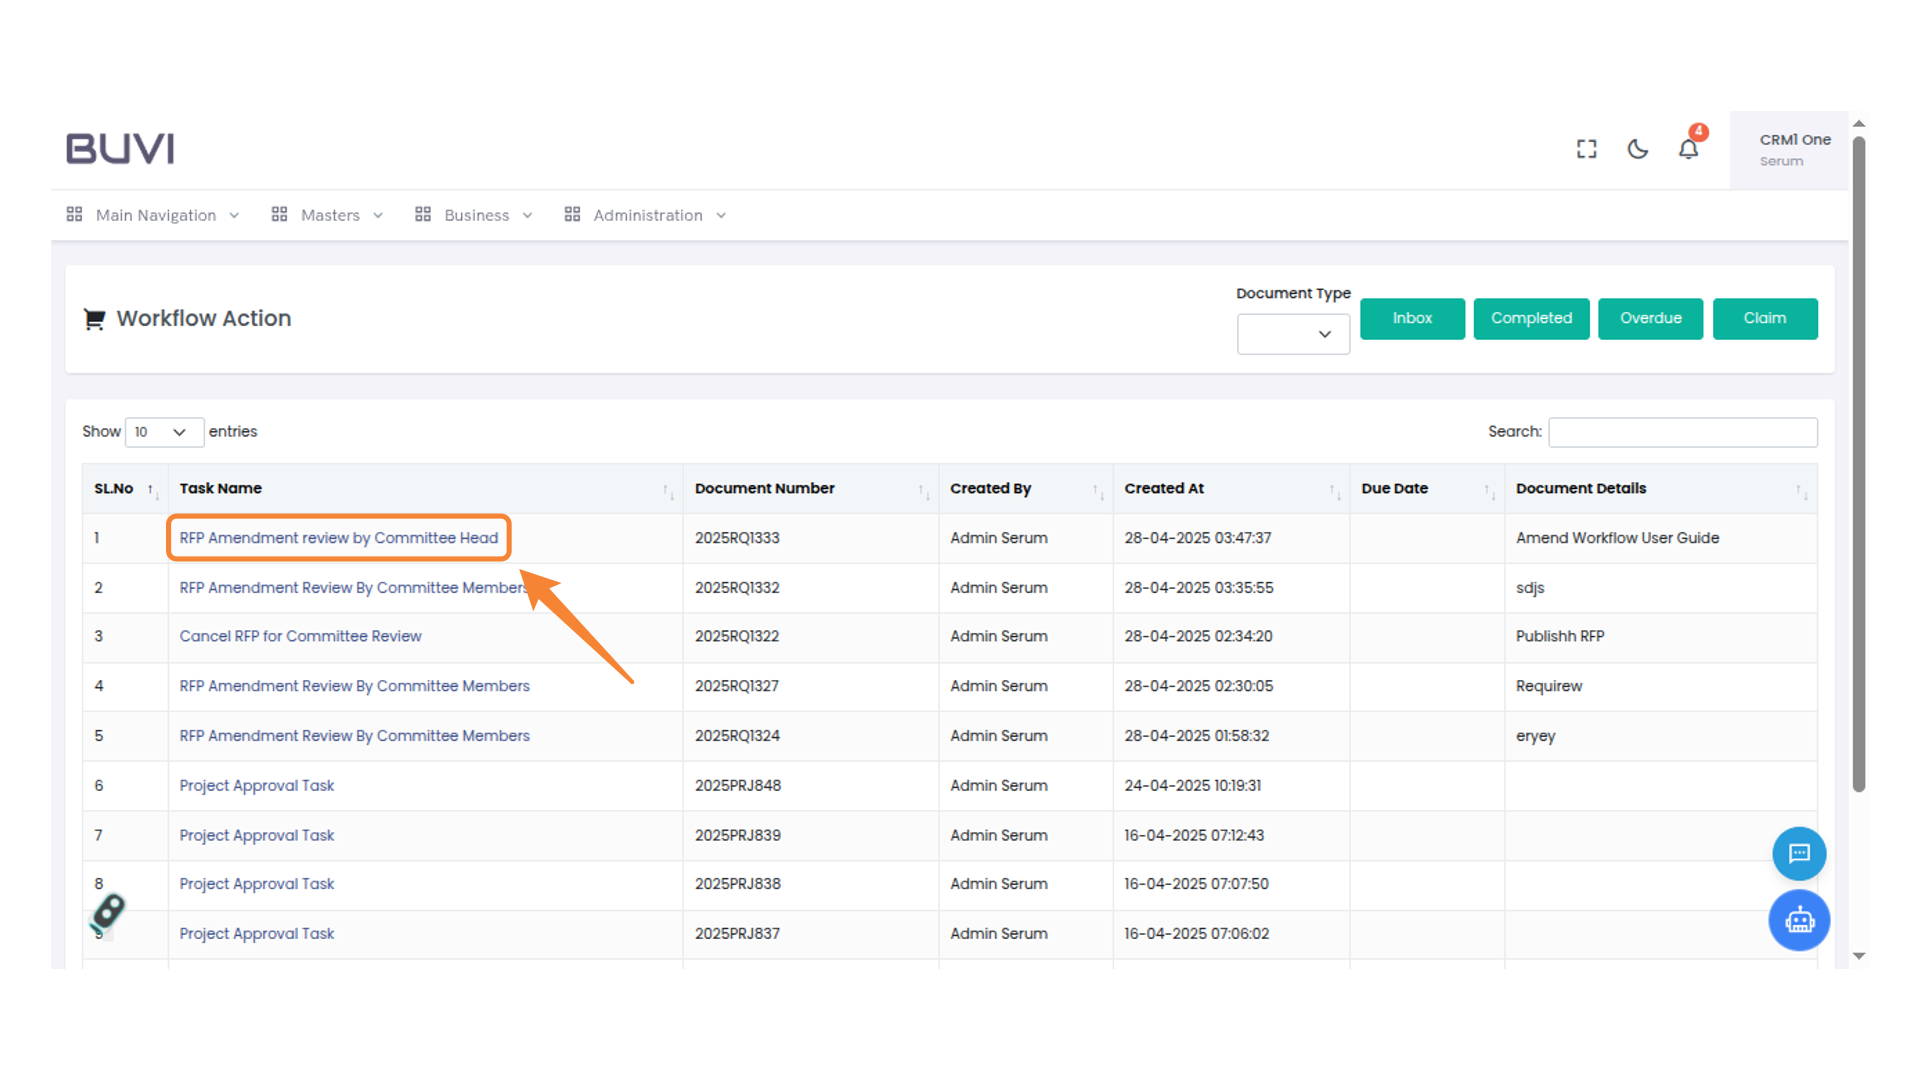
Task: Open the chat message floating icon
Action: pyautogui.click(x=1799, y=853)
